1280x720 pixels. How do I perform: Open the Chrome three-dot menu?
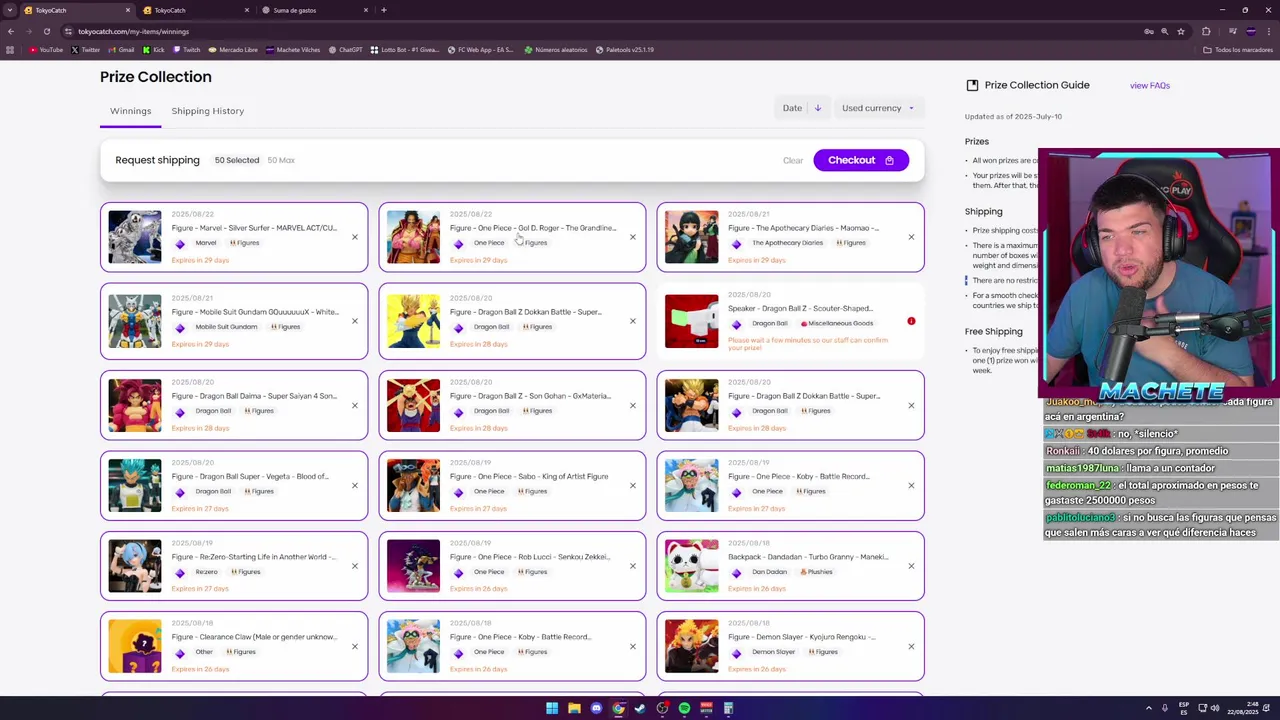pos(1268,31)
